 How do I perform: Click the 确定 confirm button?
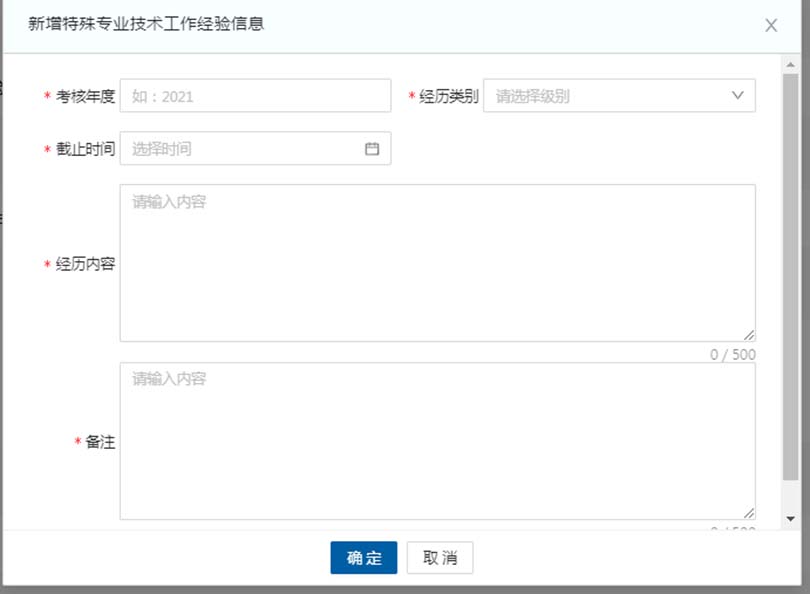363,558
